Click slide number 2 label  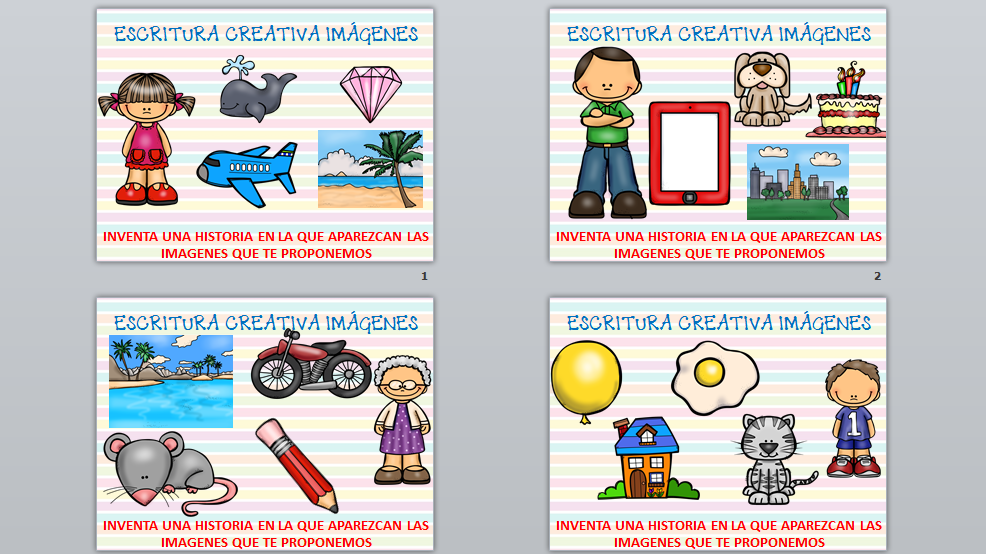click(x=877, y=276)
